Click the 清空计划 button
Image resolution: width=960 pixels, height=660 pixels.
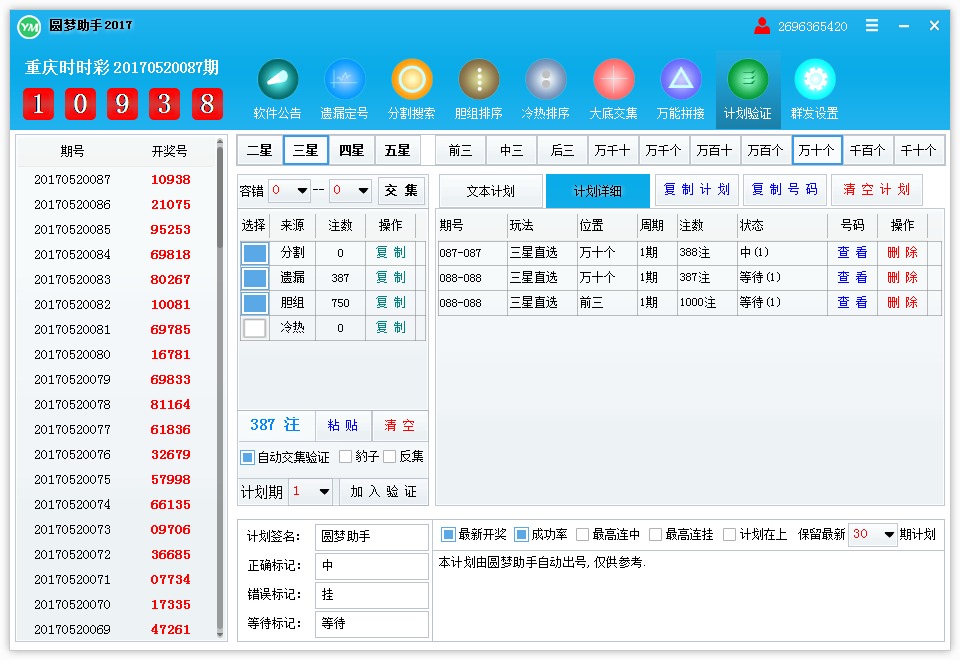click(x=876, y=190)
